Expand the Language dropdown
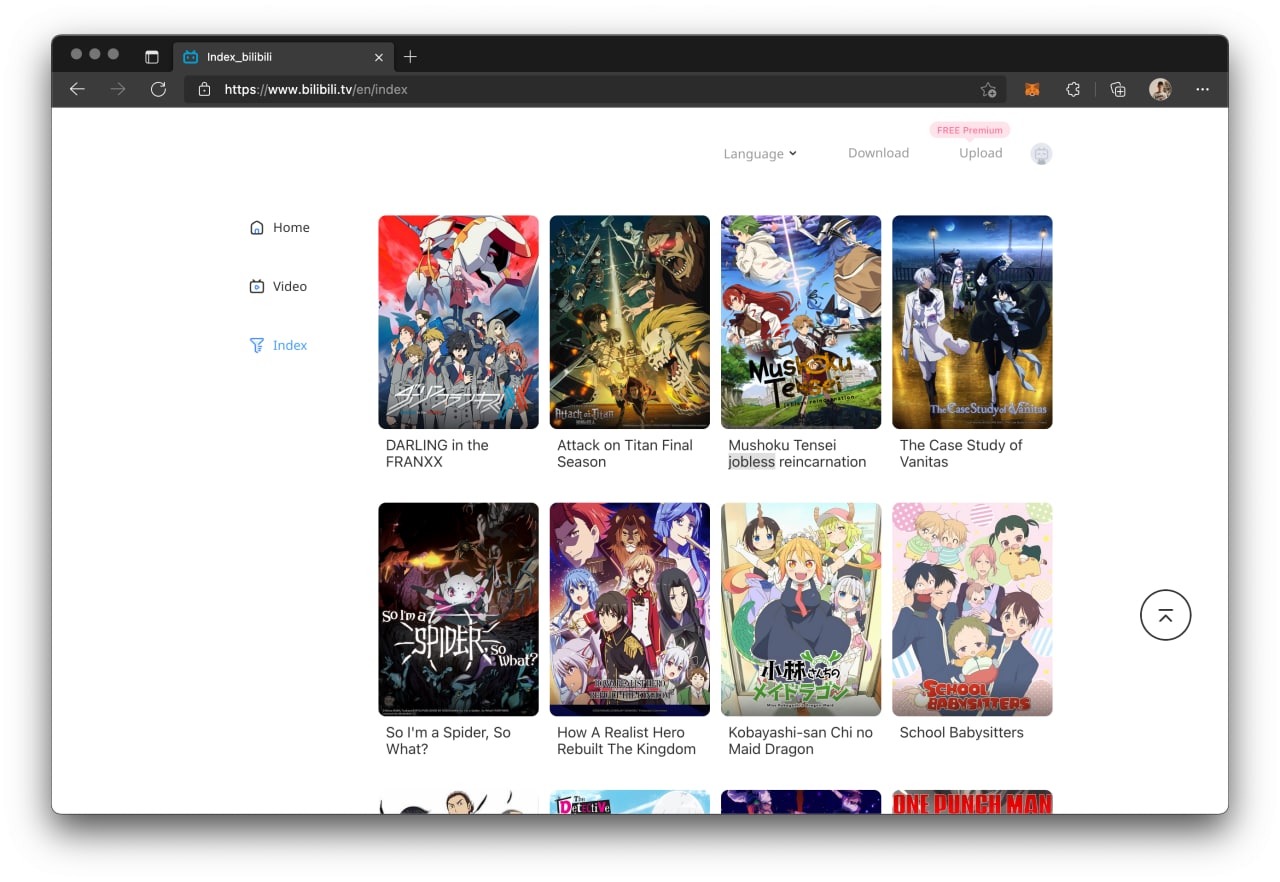This screenshot has width=1280, height=882. click(760, 153)
